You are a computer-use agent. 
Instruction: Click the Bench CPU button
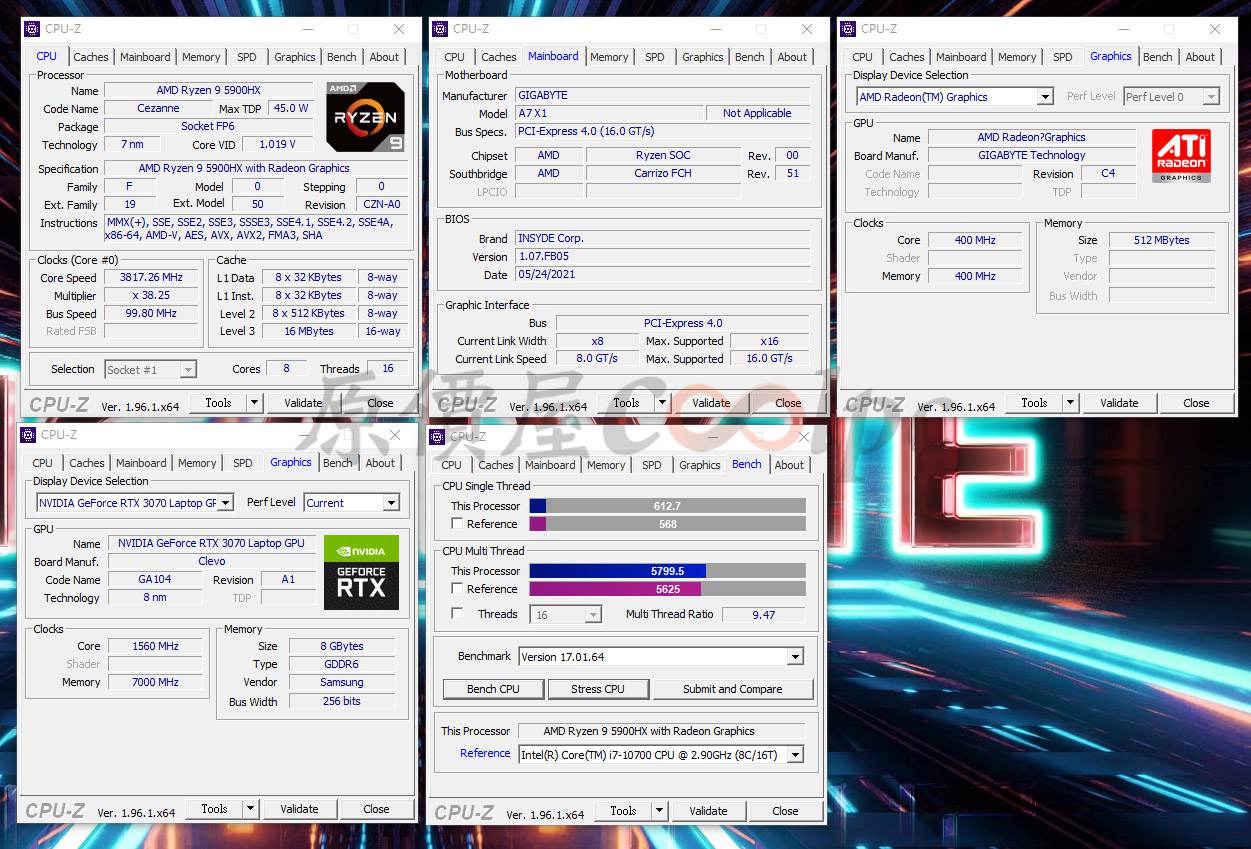coord(494,689)
